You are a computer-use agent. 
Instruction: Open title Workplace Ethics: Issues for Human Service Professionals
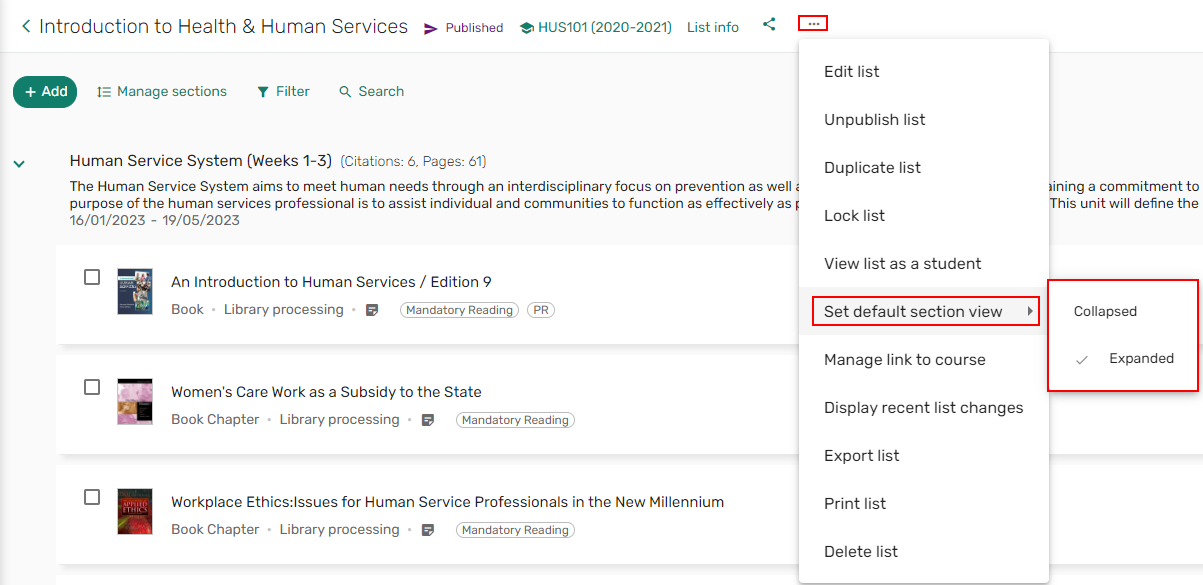[447, 502]
